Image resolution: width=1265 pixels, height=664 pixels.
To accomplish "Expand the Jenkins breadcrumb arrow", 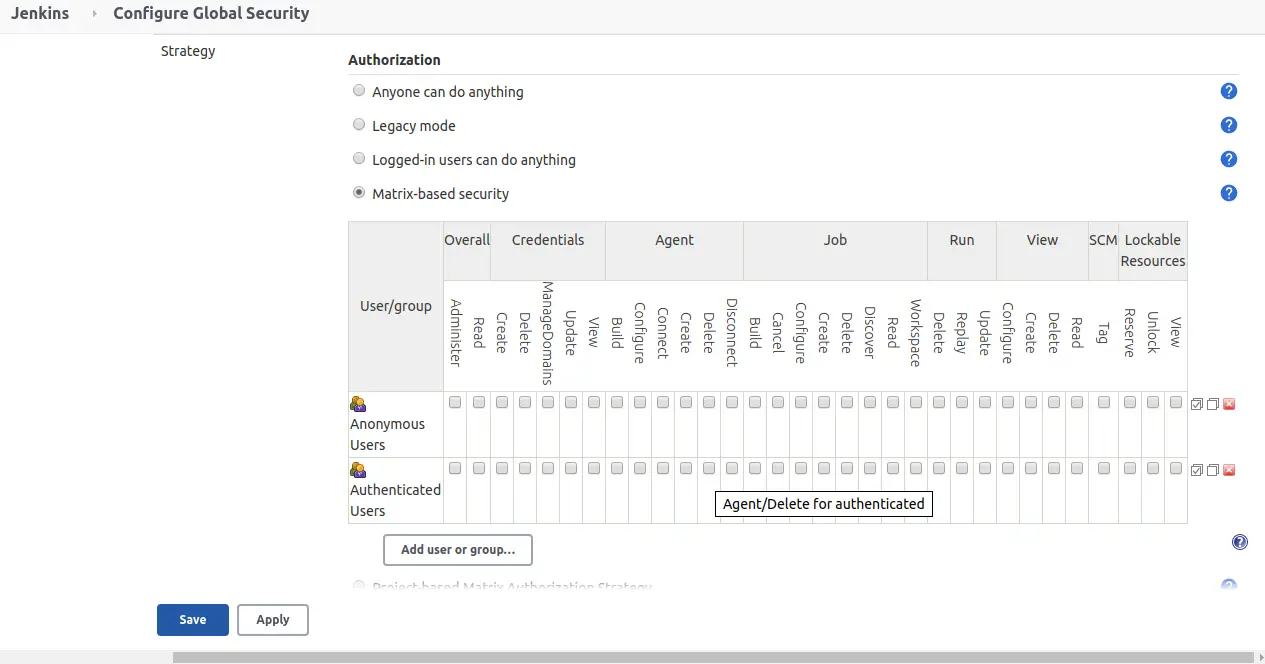I will click(x=94, y=14).
